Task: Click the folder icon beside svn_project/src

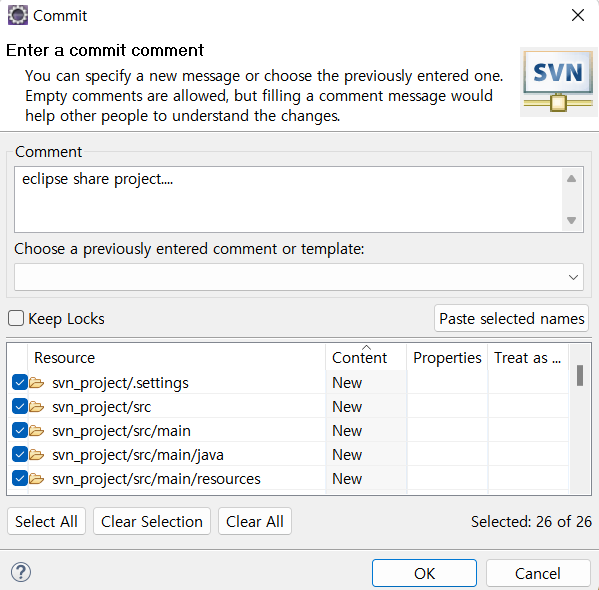Action: tap(37, 407)
